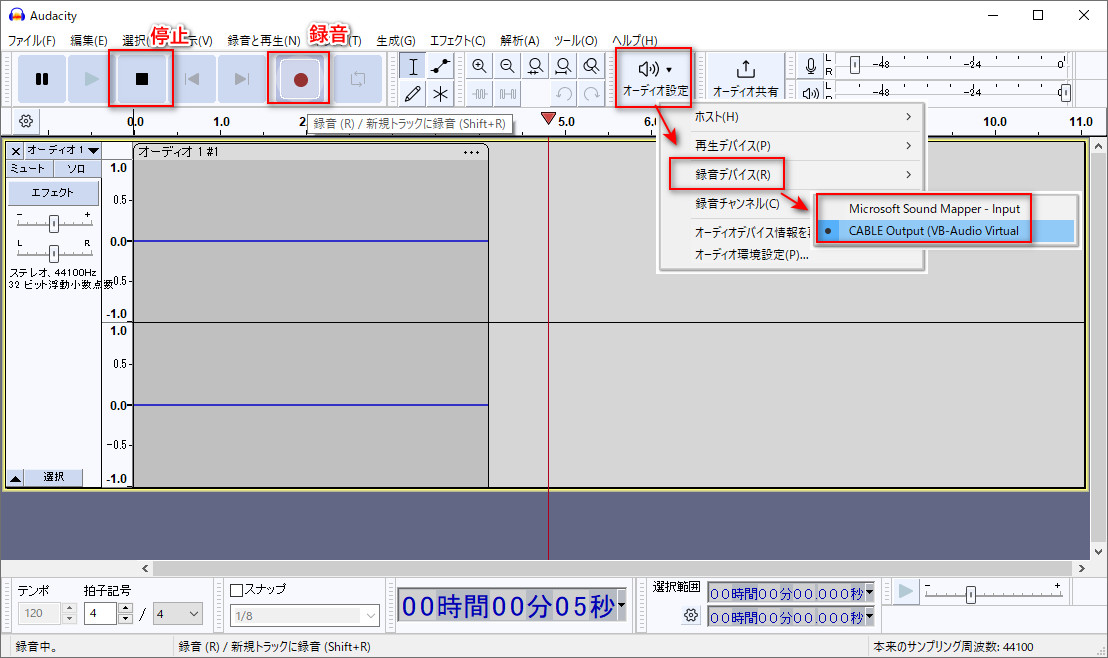Open the ツール(O) menu
This screenshot has width=1108, height=658.
click(x=575, y=41)
